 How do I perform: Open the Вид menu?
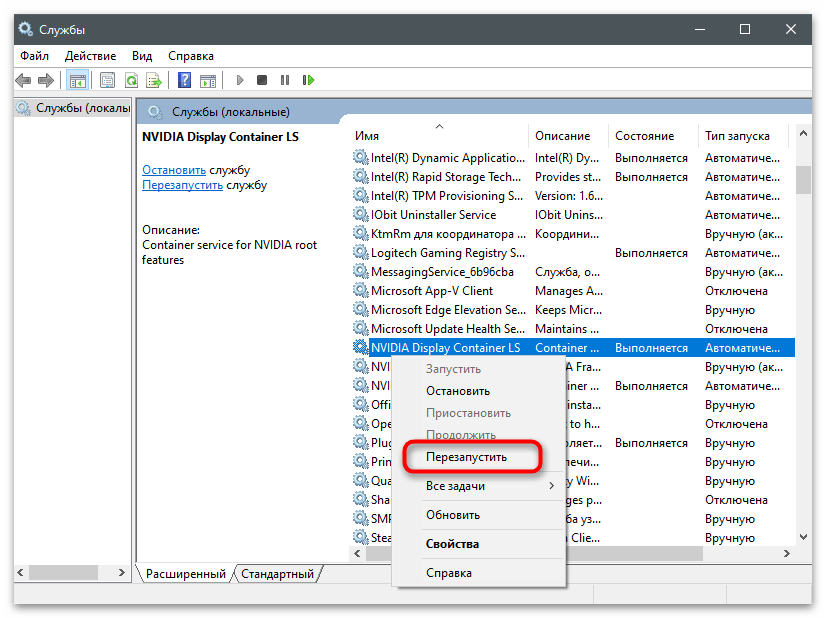(142, 56)
